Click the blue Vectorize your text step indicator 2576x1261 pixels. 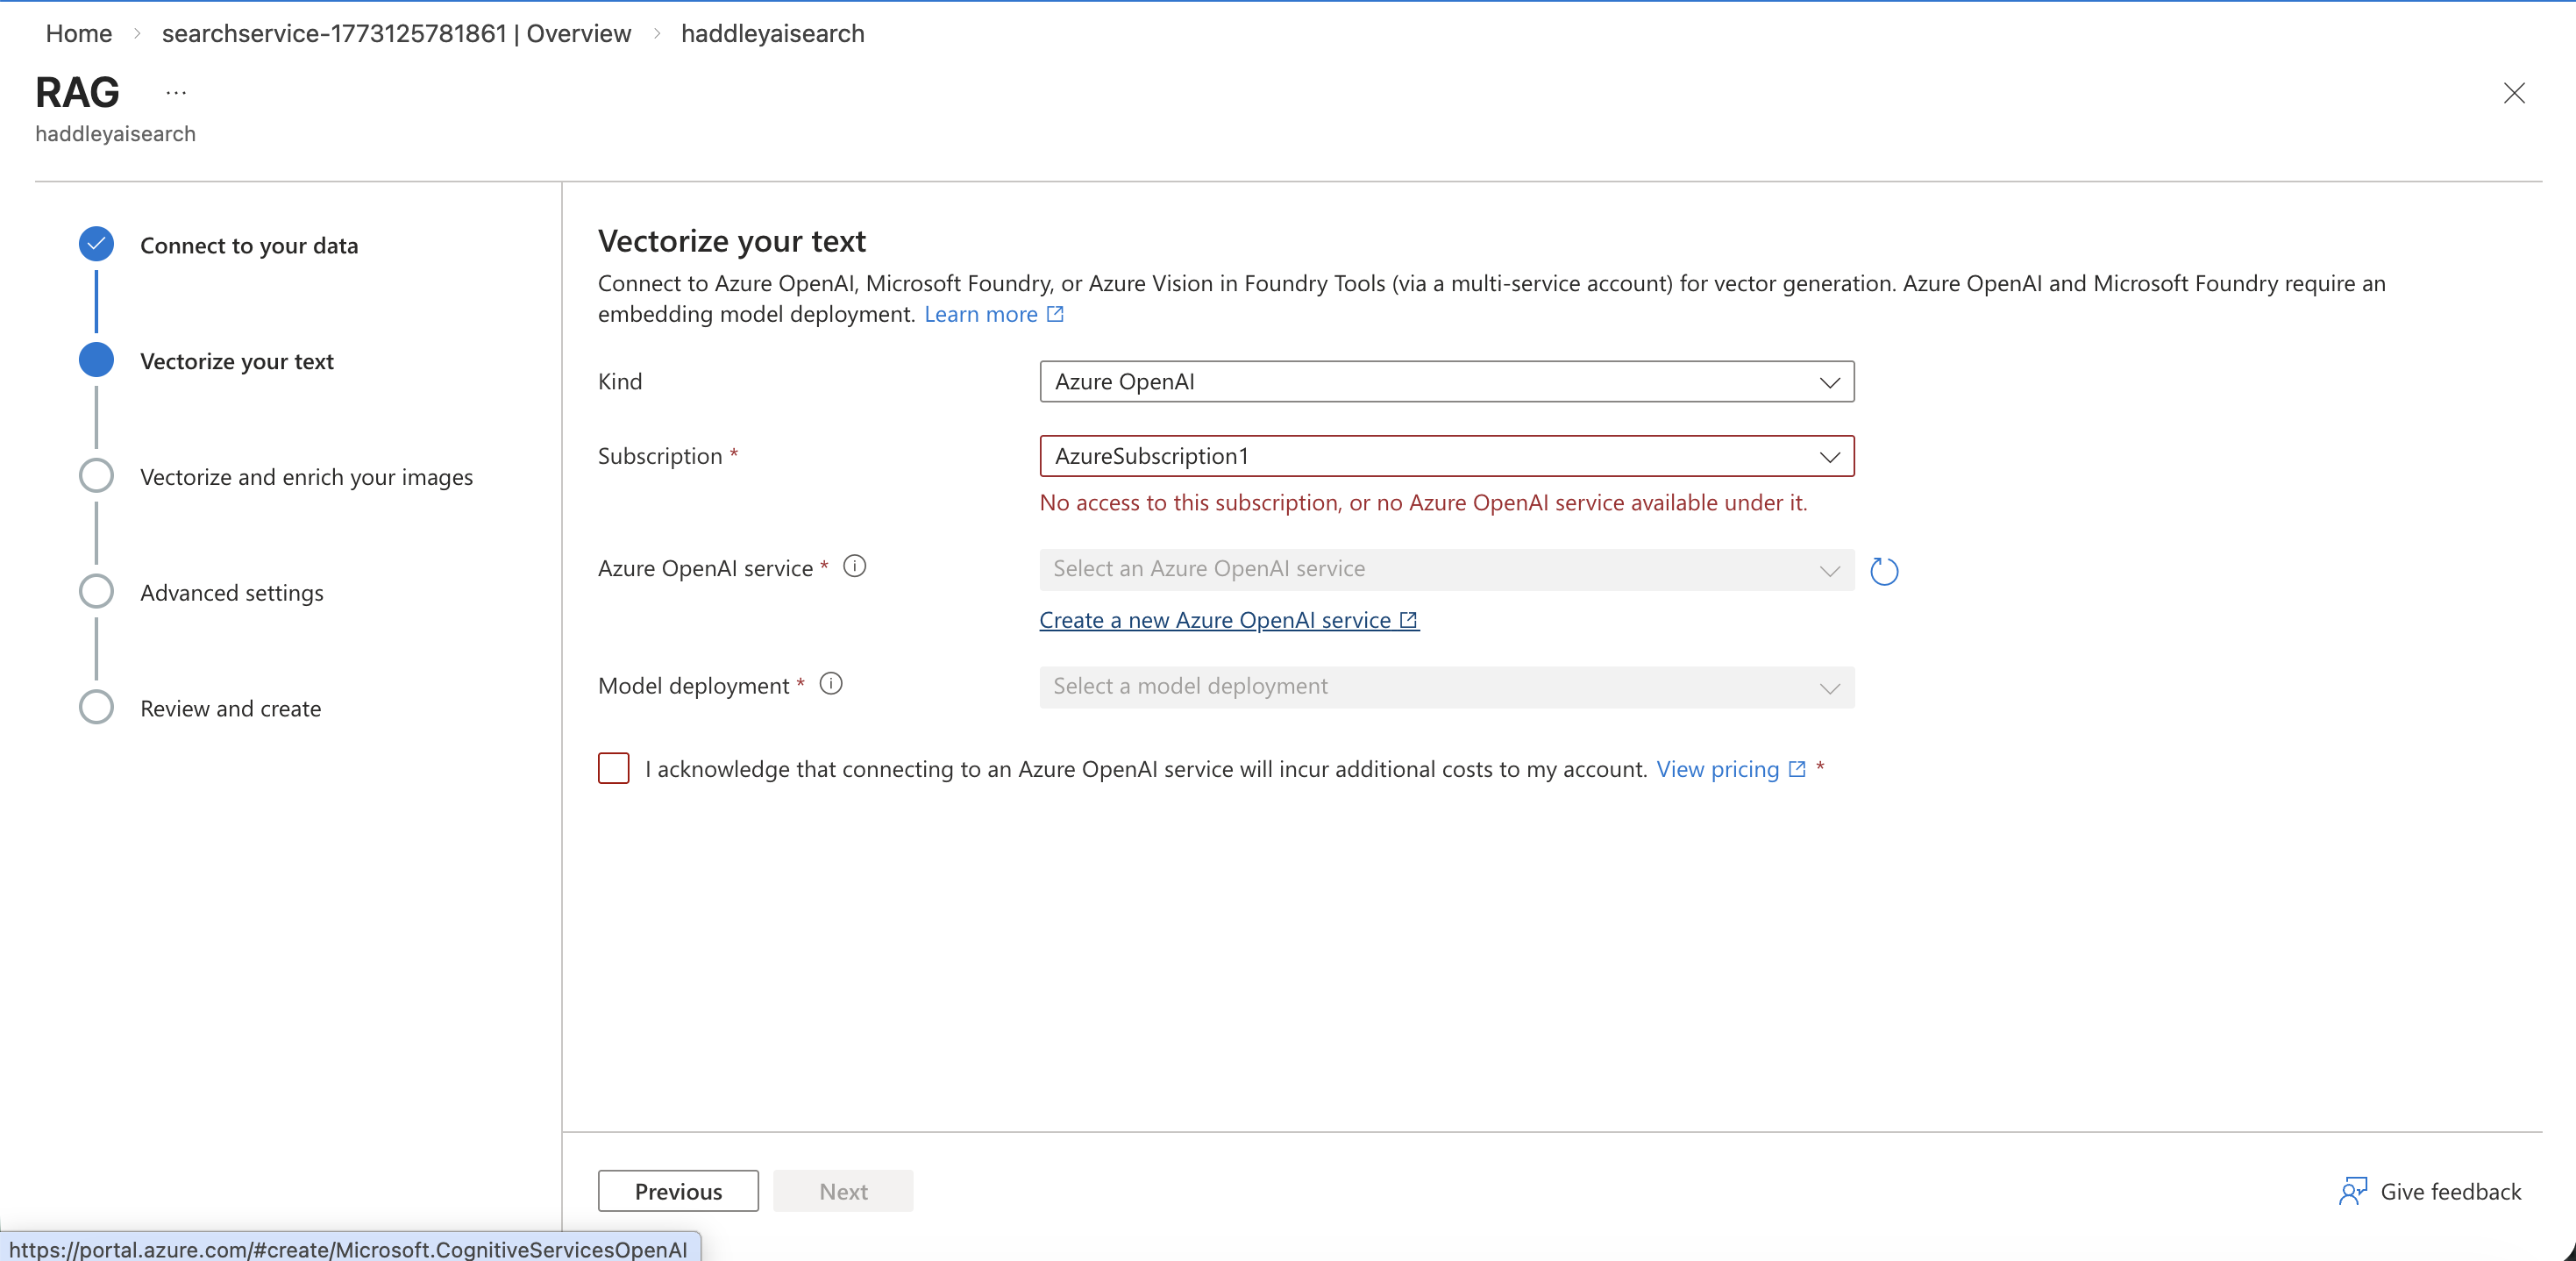[x=96, y=361]
